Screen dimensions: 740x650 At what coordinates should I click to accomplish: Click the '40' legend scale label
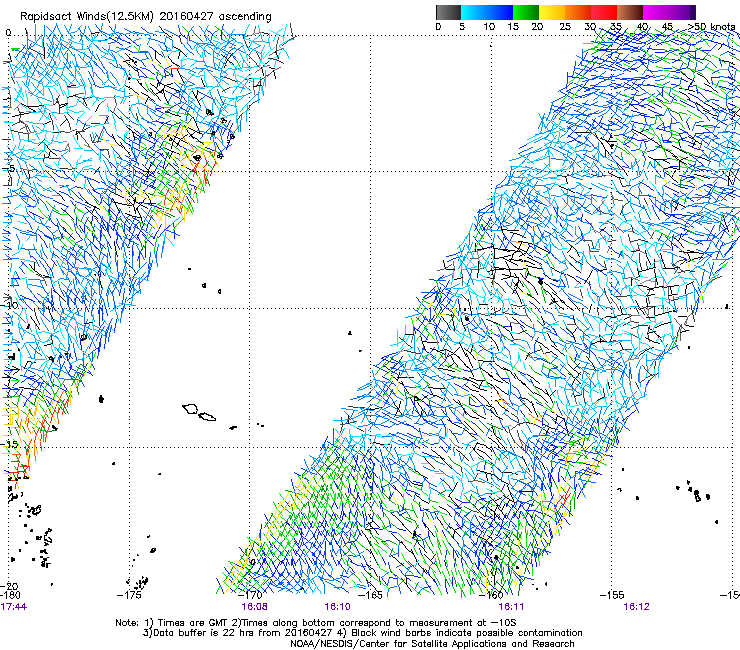tap(642, 26)
